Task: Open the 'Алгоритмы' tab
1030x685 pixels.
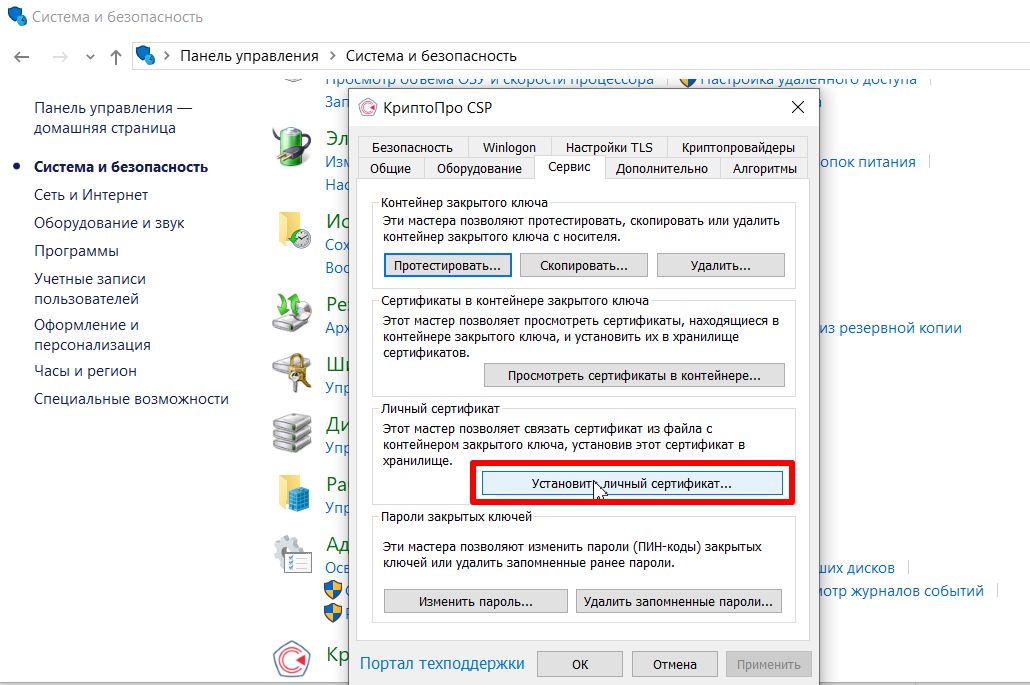Action: point(764,169)
